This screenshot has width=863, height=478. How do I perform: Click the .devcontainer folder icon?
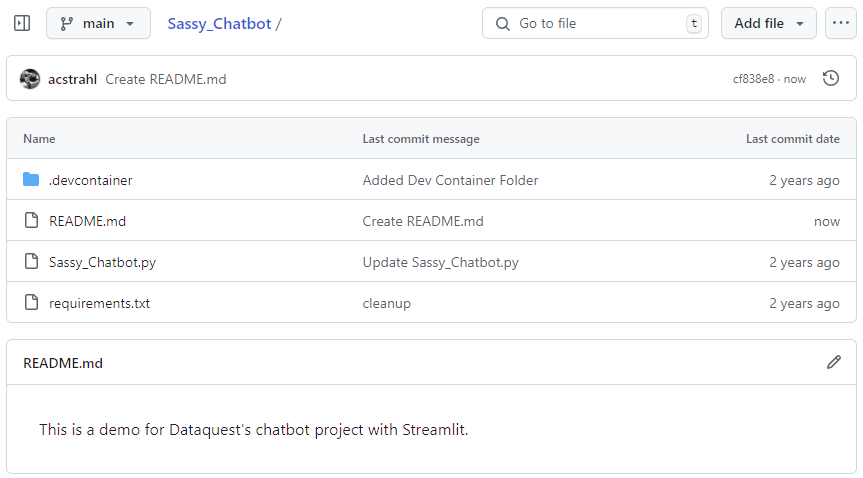(x=31, y=180)
